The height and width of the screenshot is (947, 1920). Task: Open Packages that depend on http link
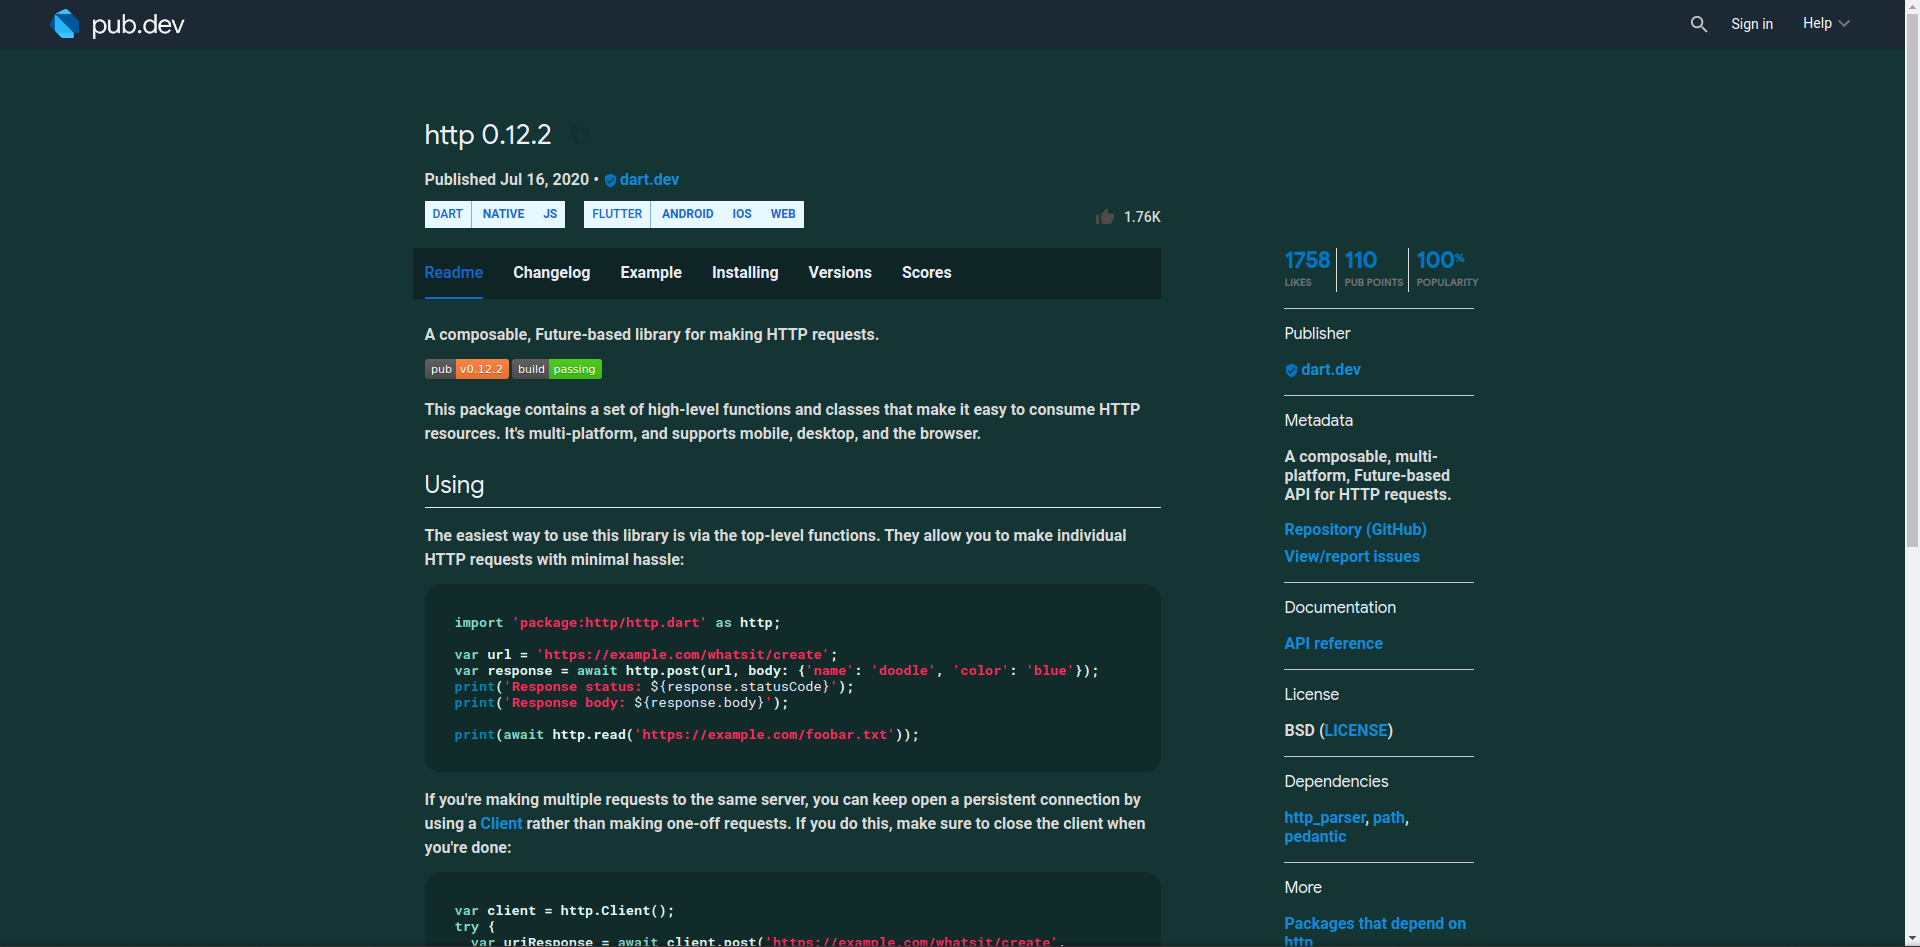(1375, 932)
